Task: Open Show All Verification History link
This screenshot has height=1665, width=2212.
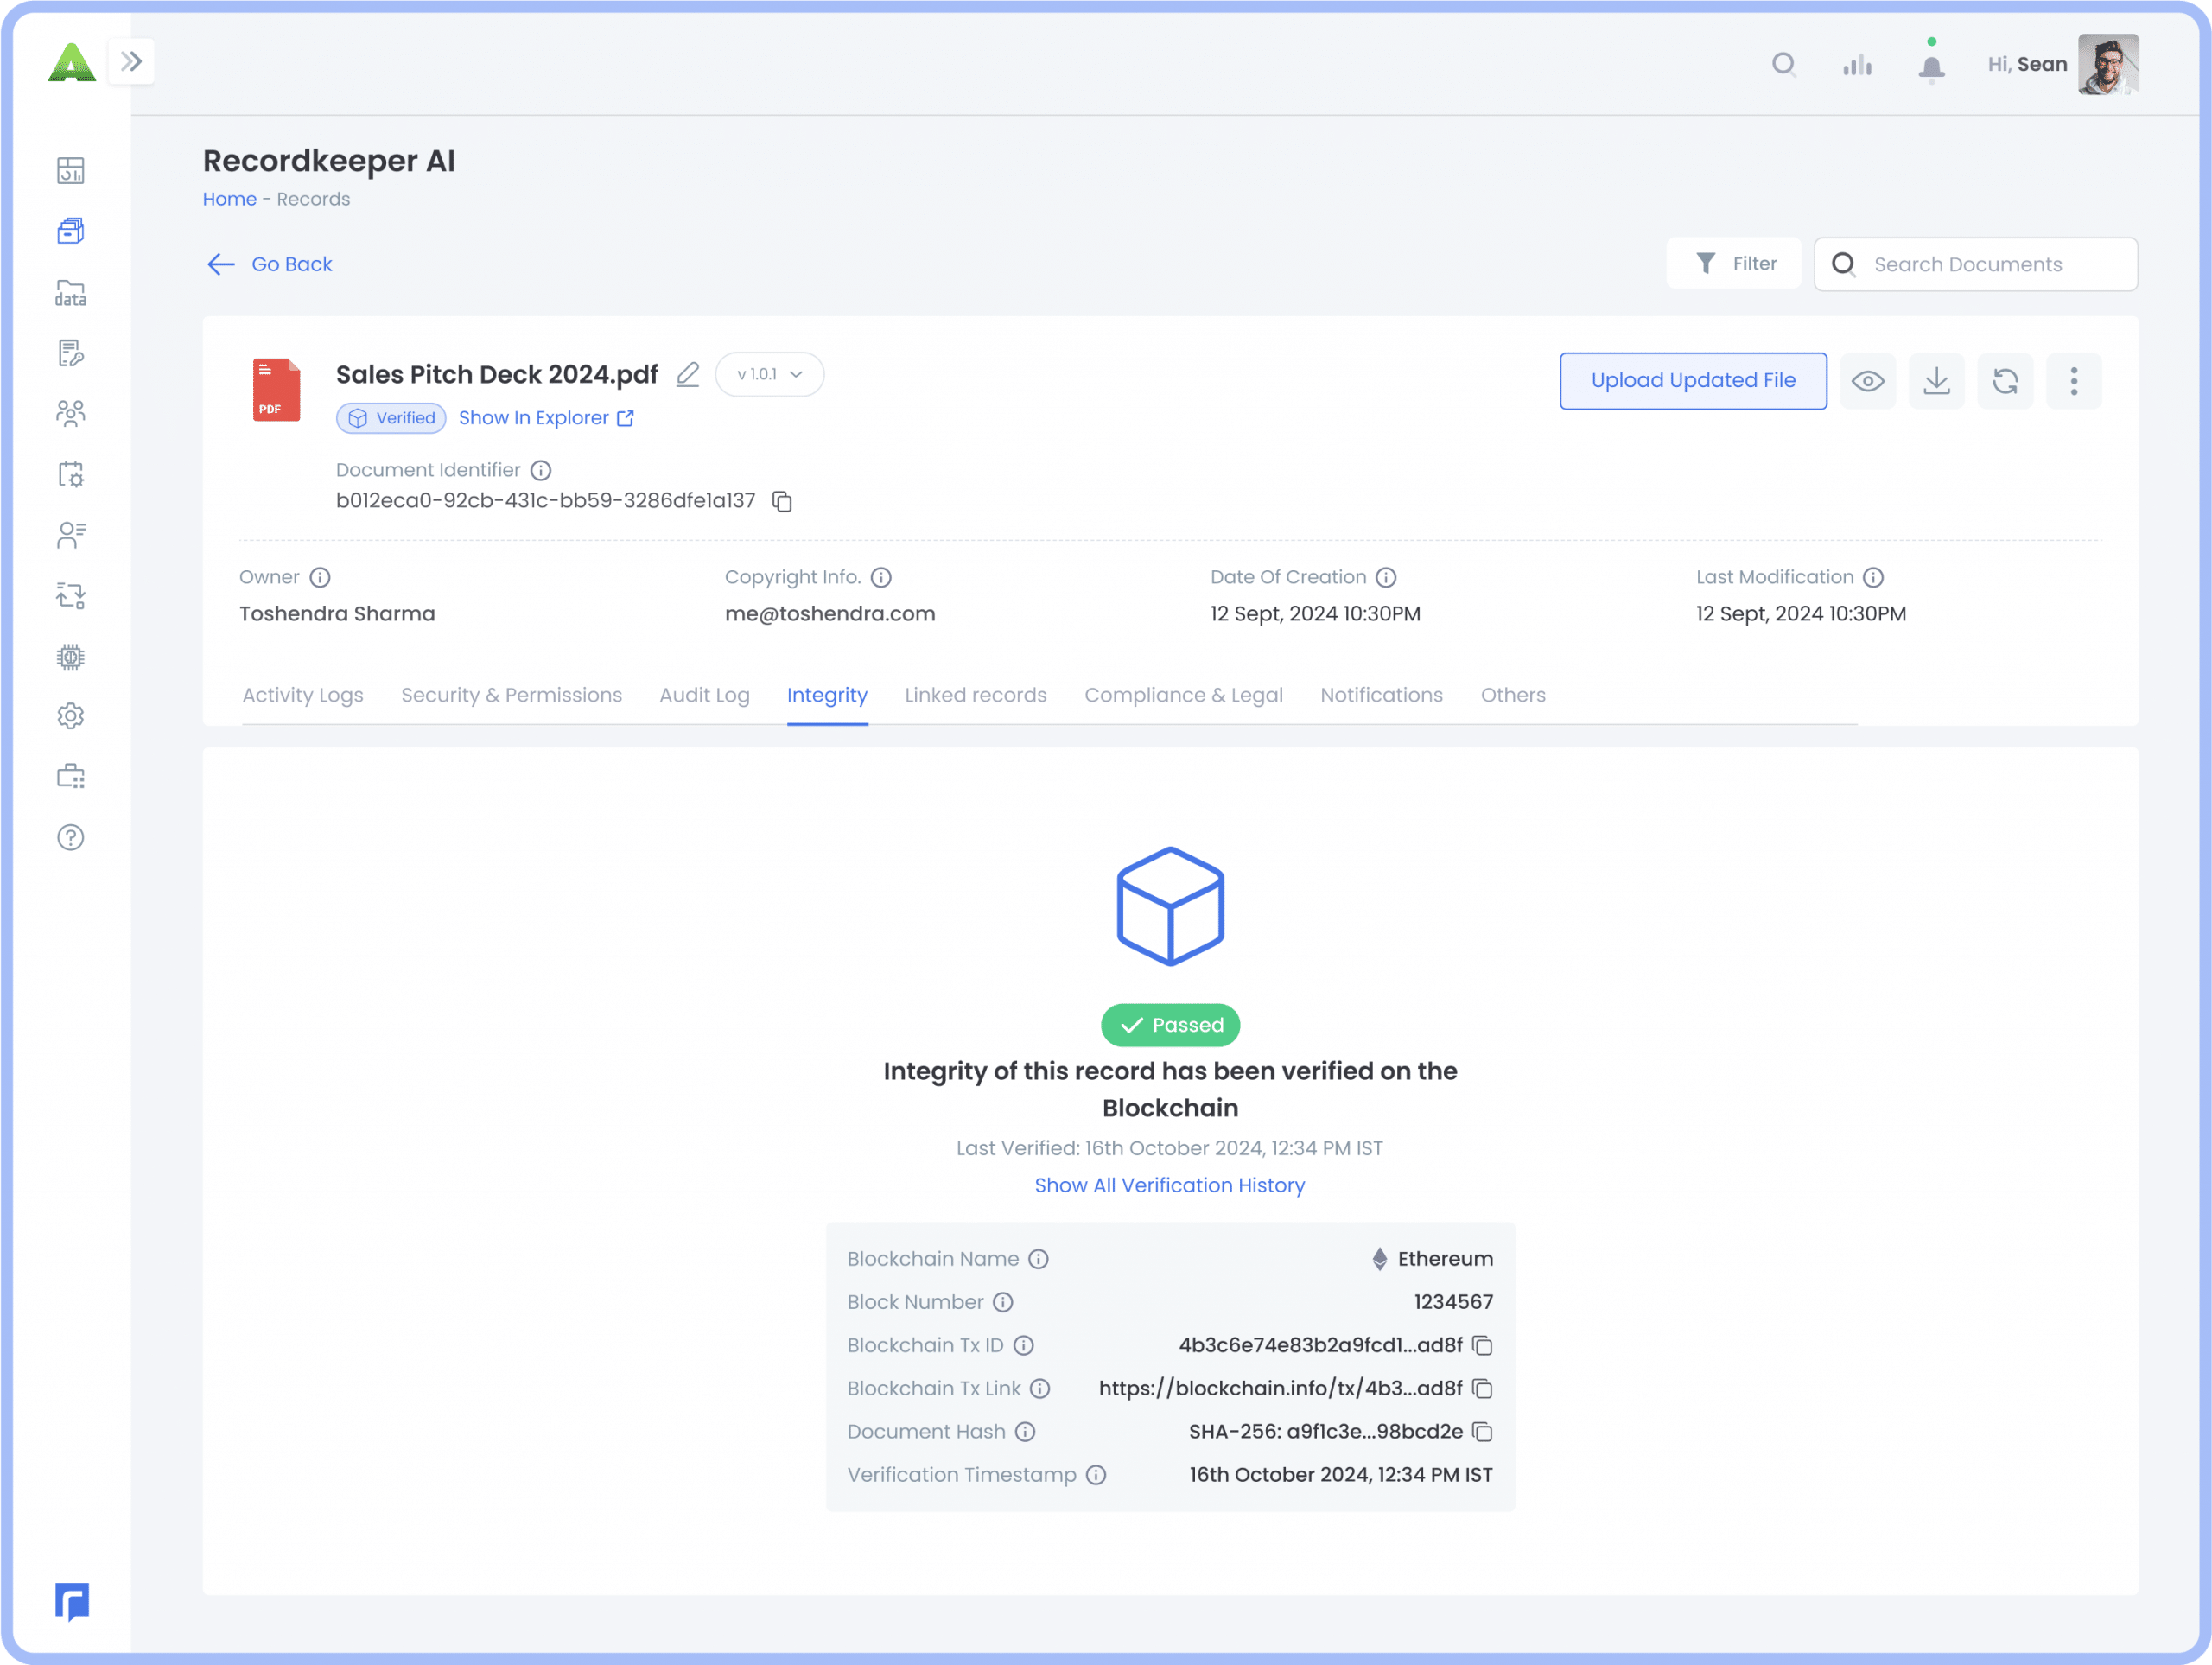Action: [x=1169, y=1185]
